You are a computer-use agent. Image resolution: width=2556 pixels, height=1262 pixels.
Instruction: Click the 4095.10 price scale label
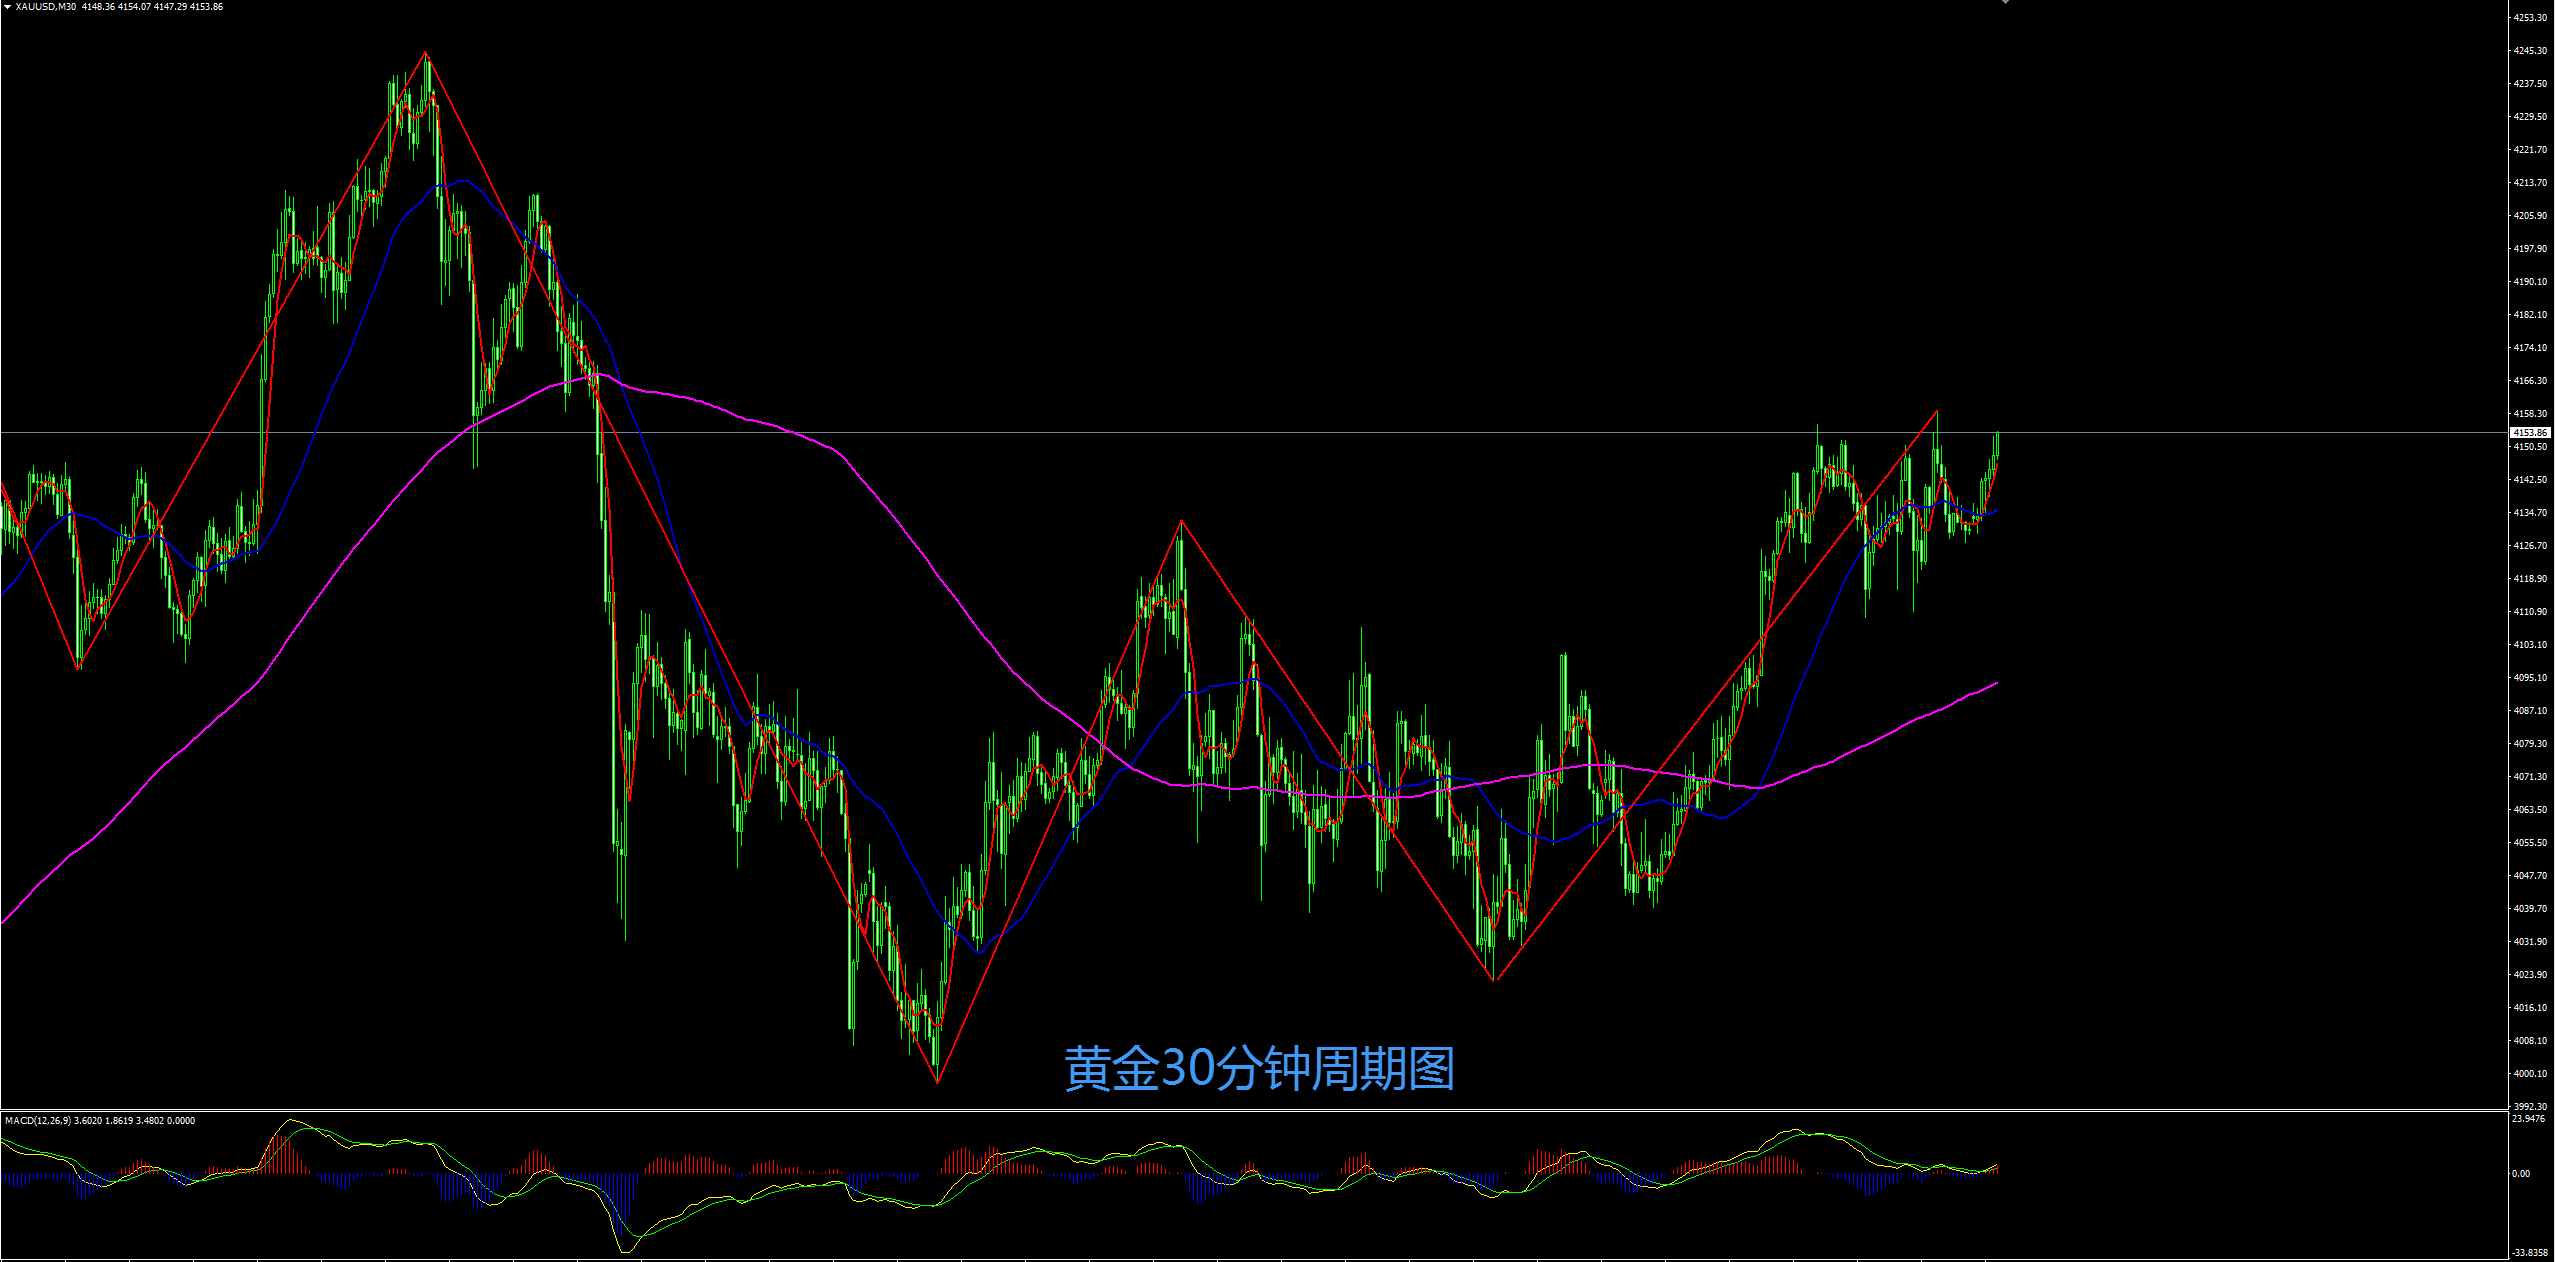(x=2530, y=678)
